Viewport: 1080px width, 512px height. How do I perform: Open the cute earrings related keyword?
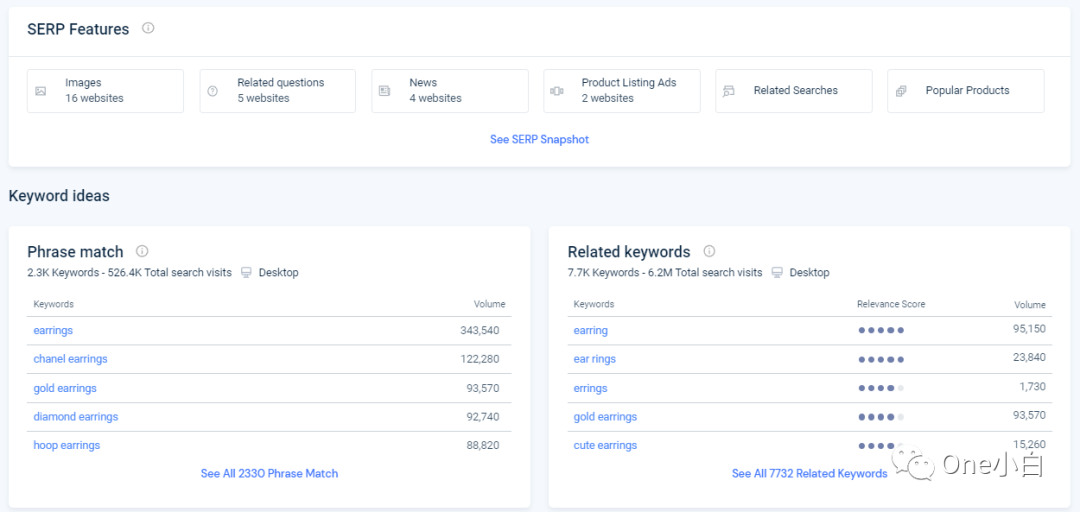[x=605, y=445]
